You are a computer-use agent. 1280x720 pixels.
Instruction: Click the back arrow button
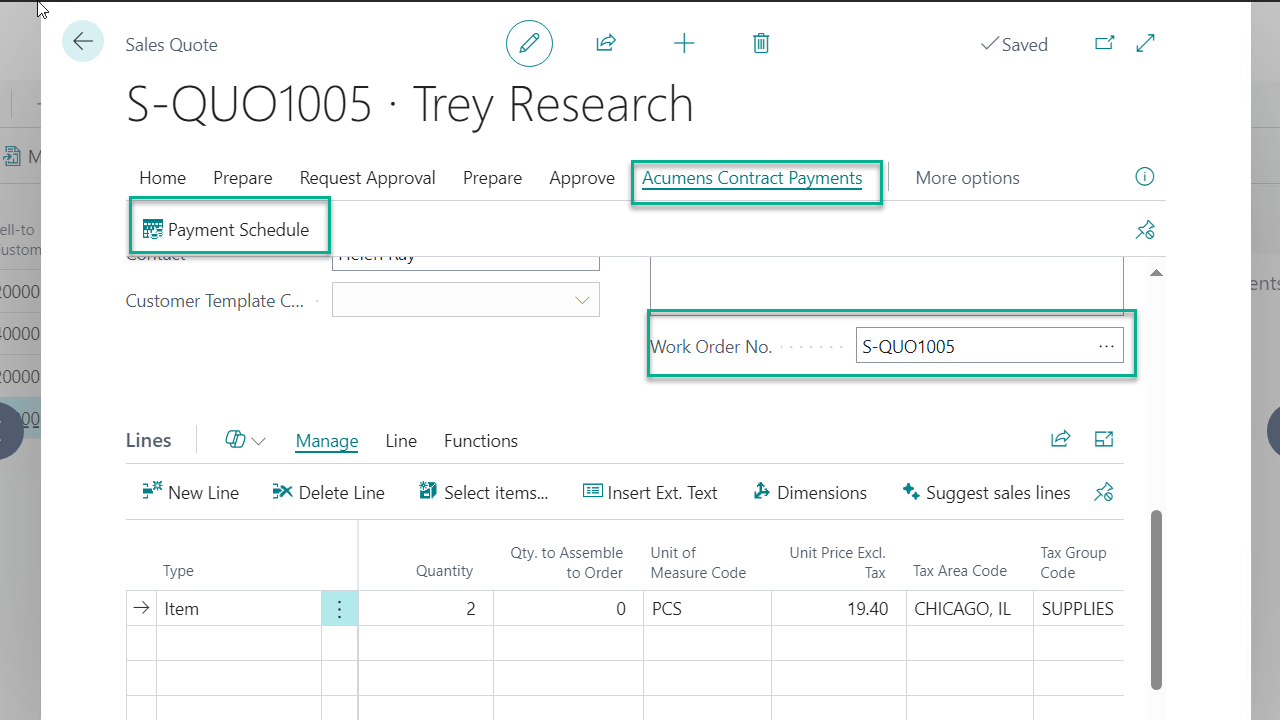point(82,42)
